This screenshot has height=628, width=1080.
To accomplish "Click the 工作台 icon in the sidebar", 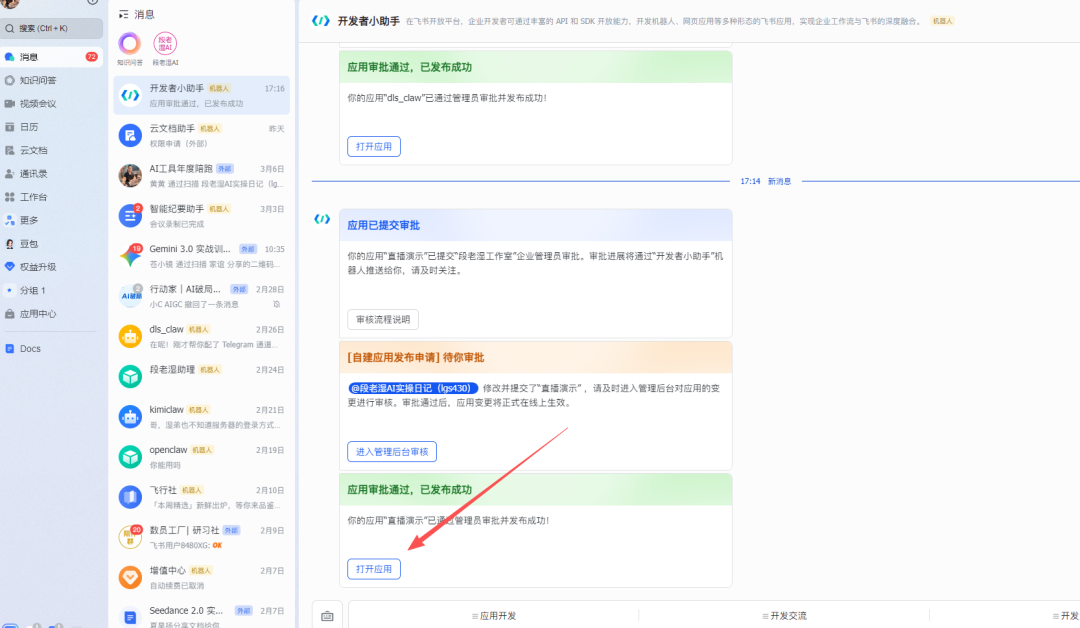I will click(x=10, y=197).
